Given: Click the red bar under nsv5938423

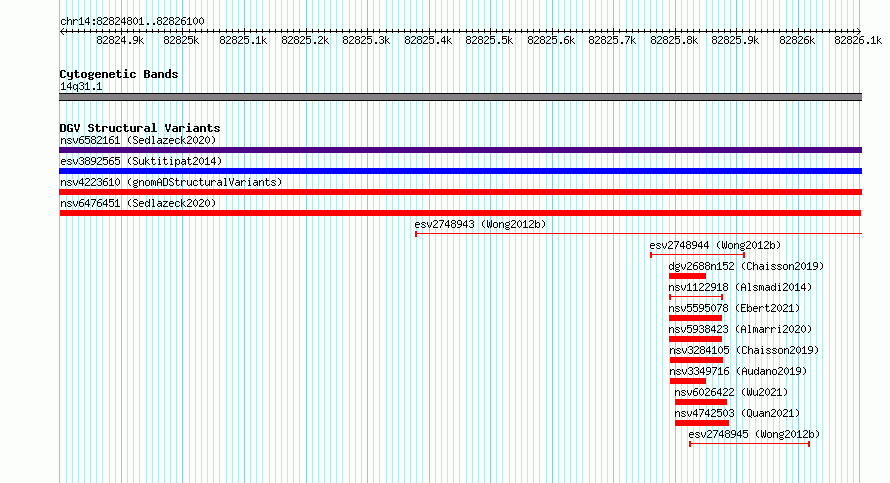Looking at the screenshot, I should pyautogui.click(x=695, y=339).
